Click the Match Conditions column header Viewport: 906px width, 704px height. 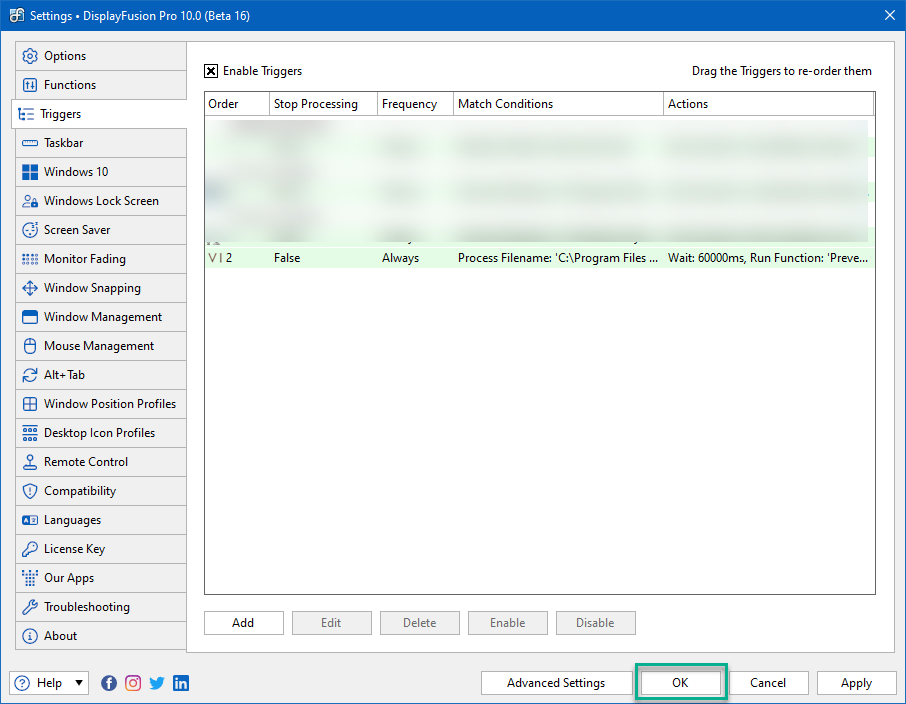558,104
